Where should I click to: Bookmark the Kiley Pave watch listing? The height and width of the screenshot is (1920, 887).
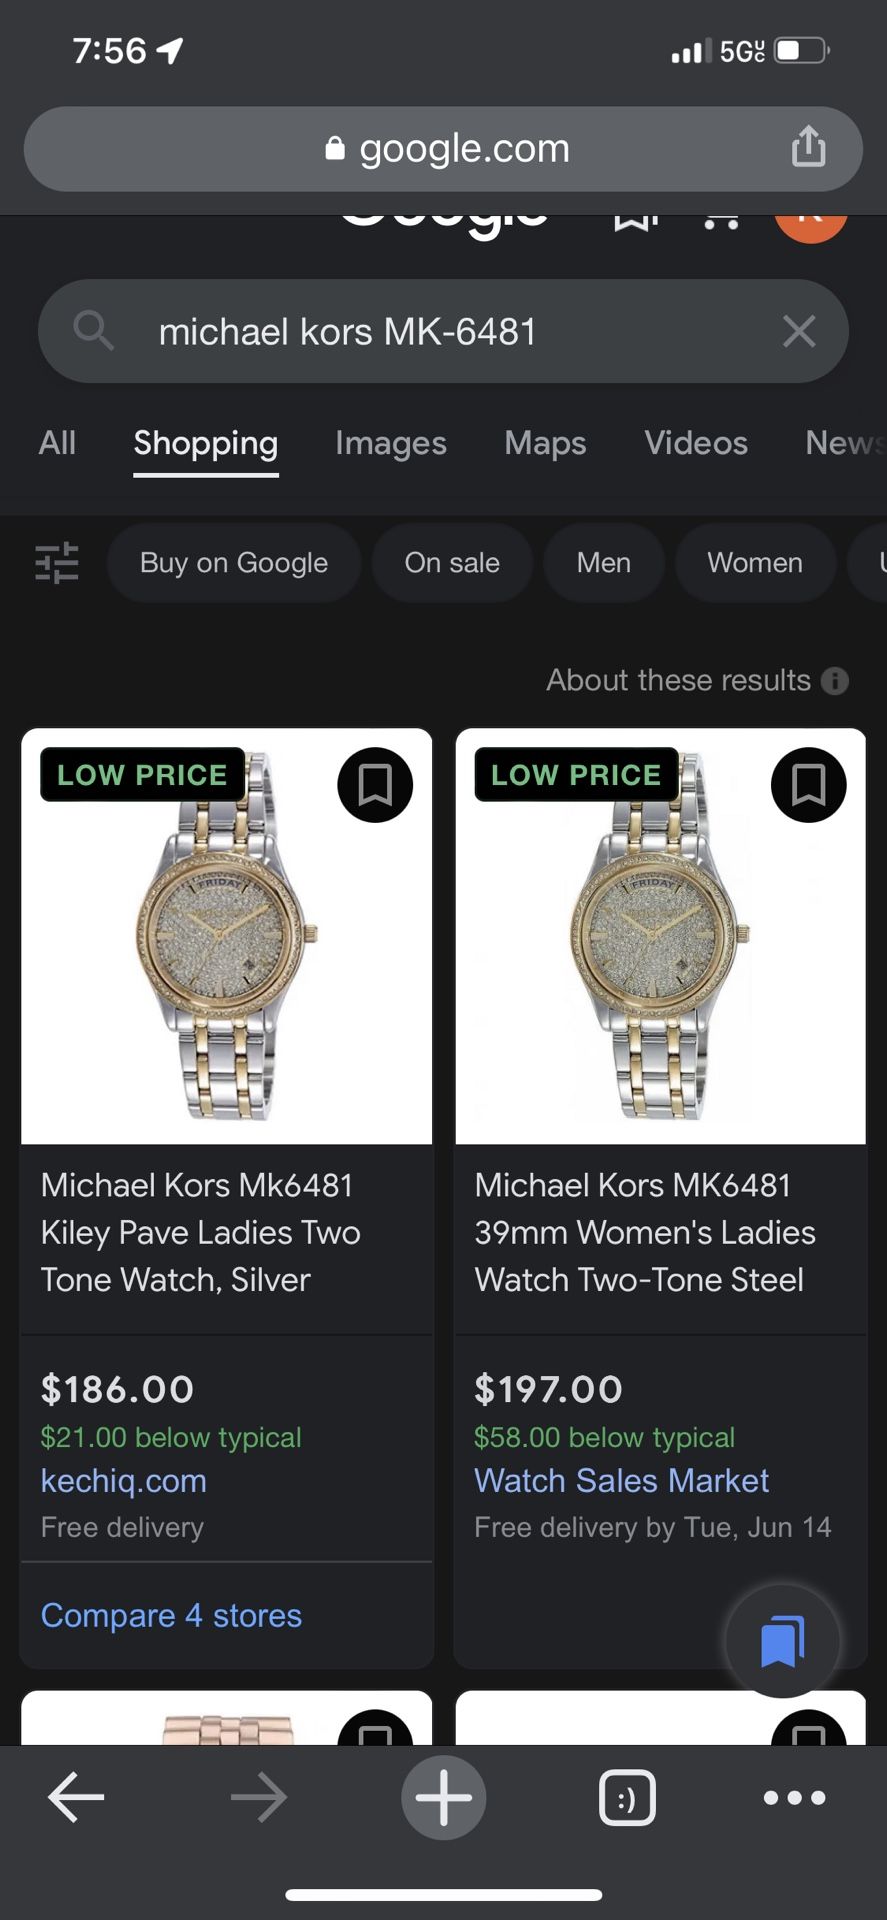(x=375, y=785)
